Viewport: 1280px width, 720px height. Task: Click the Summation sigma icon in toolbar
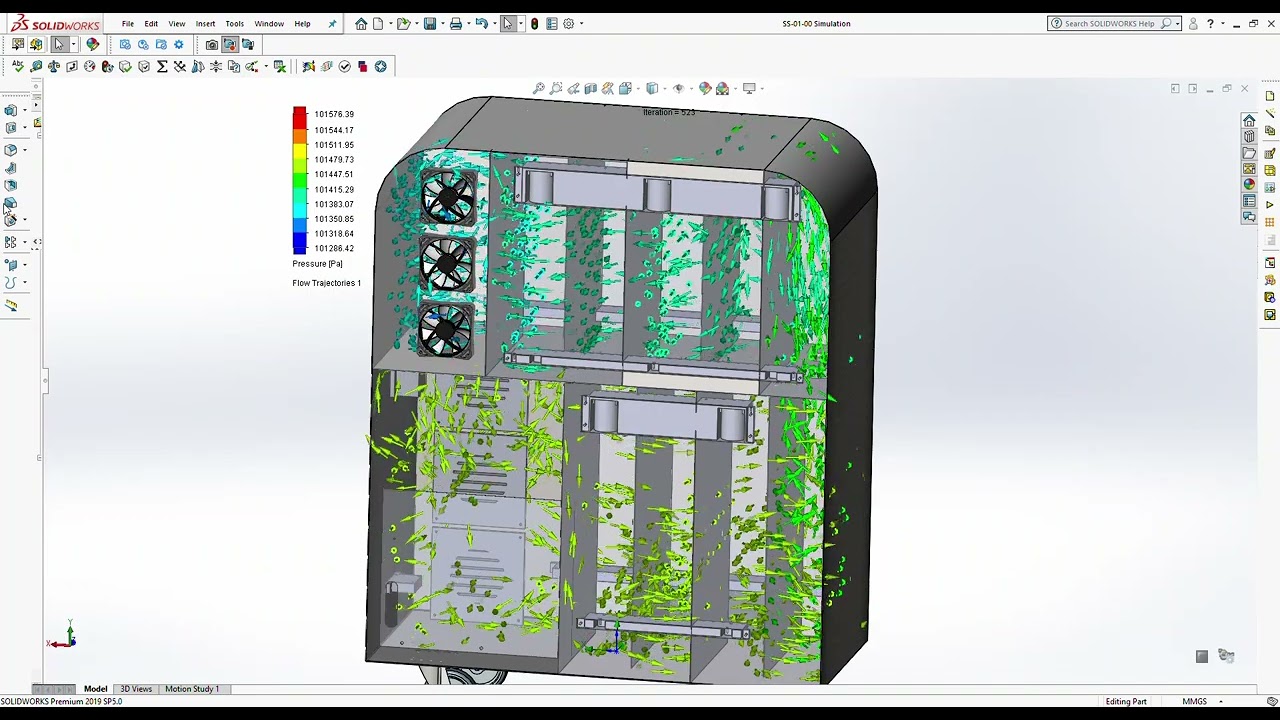point(162,66)
